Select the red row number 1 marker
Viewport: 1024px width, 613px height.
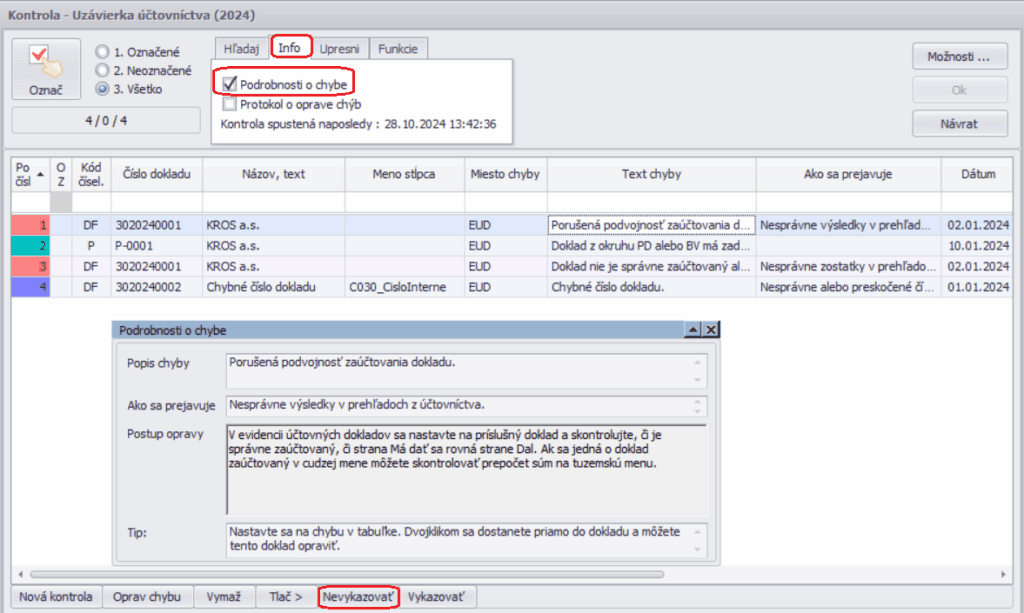click(x=30, y=226)
